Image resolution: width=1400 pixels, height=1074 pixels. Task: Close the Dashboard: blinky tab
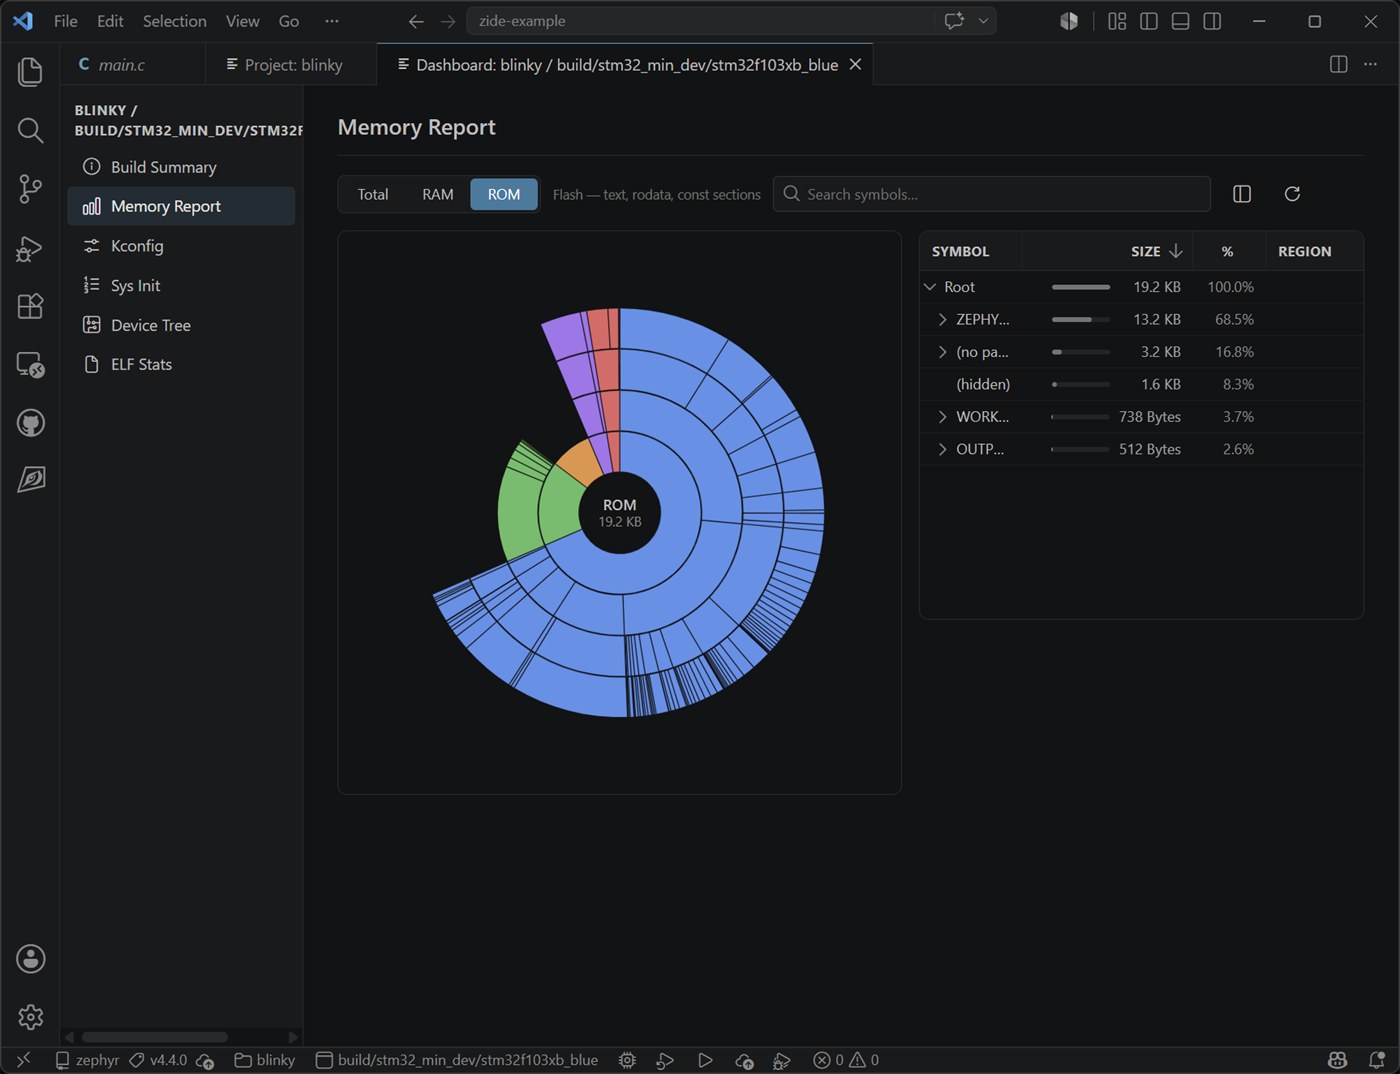[x=855, y=64]
